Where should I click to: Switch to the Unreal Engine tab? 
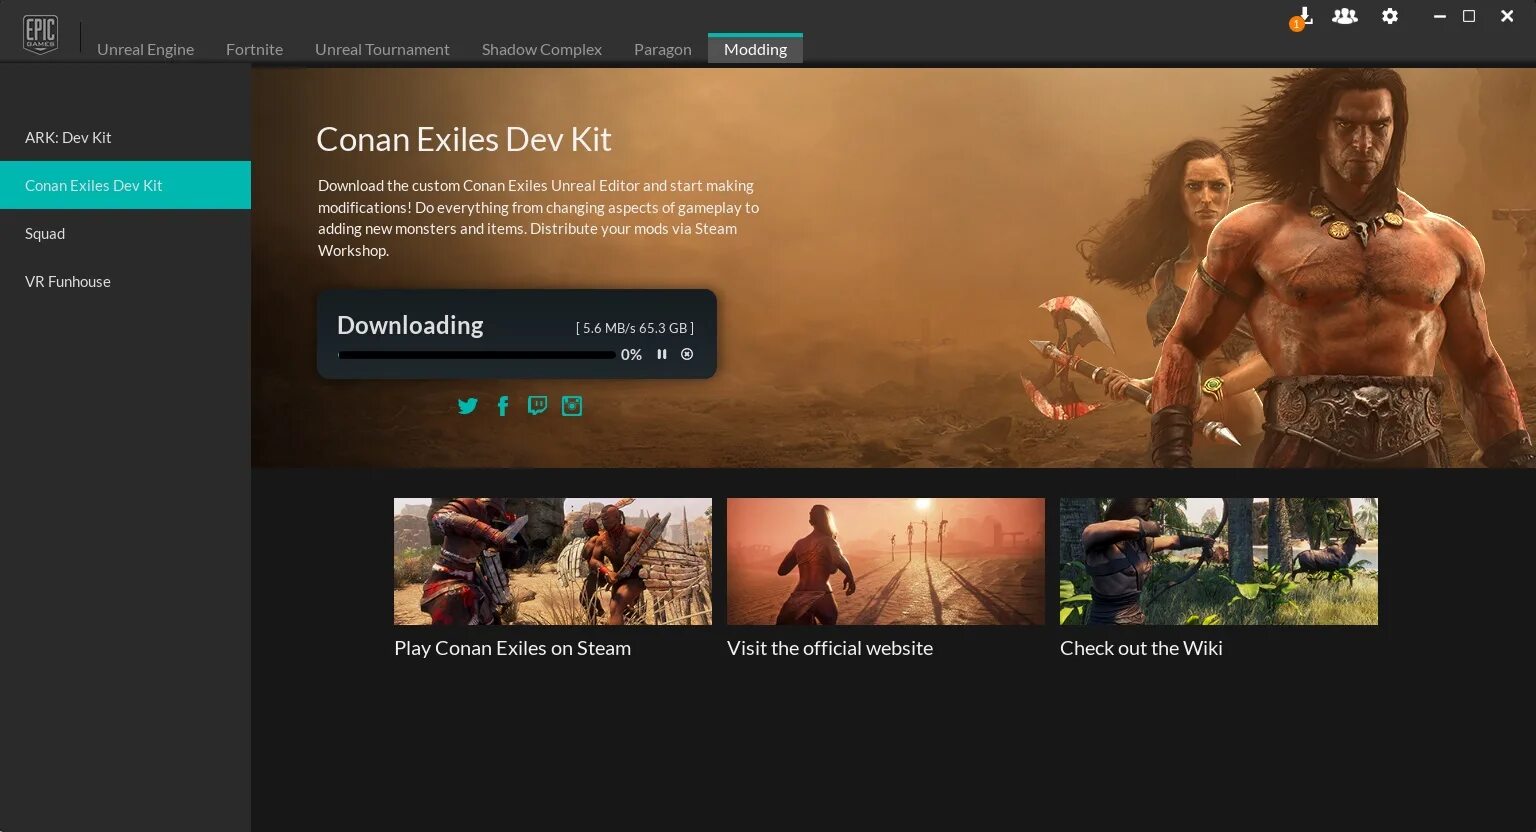tap(145, 49)
